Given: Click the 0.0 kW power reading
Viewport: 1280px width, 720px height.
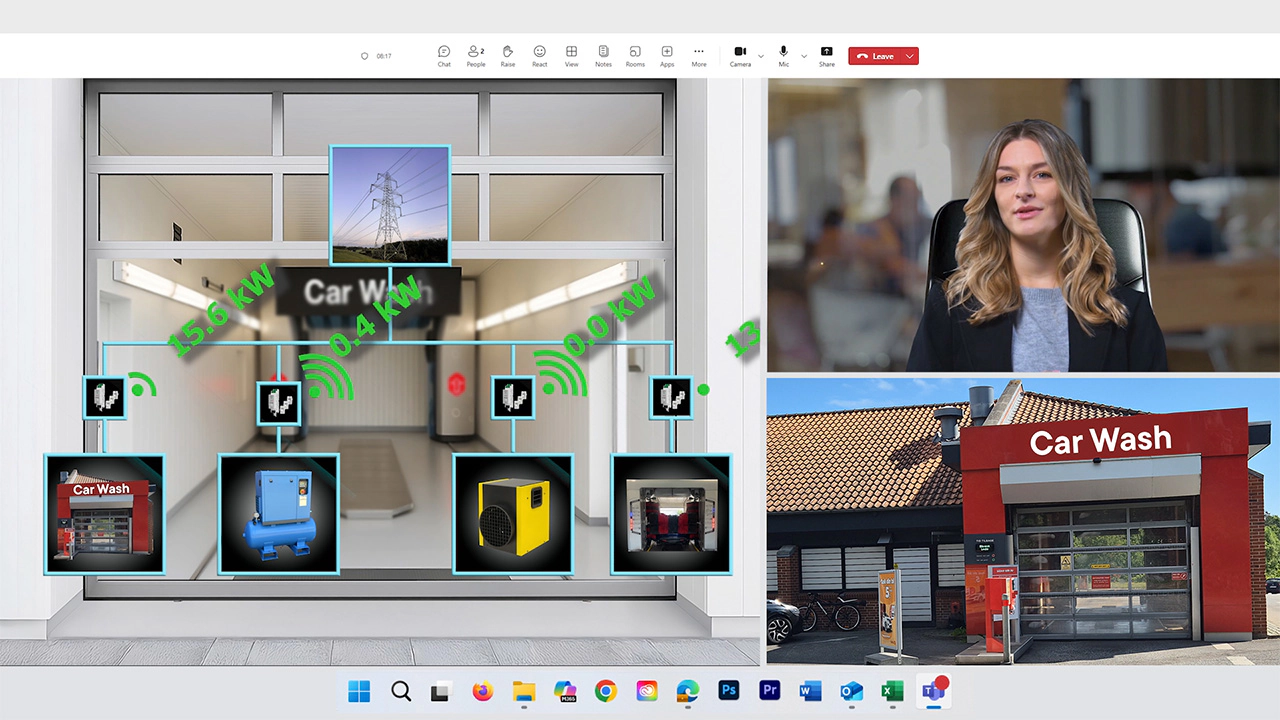Looking at the screenshot, I should (x=609, y=316).
